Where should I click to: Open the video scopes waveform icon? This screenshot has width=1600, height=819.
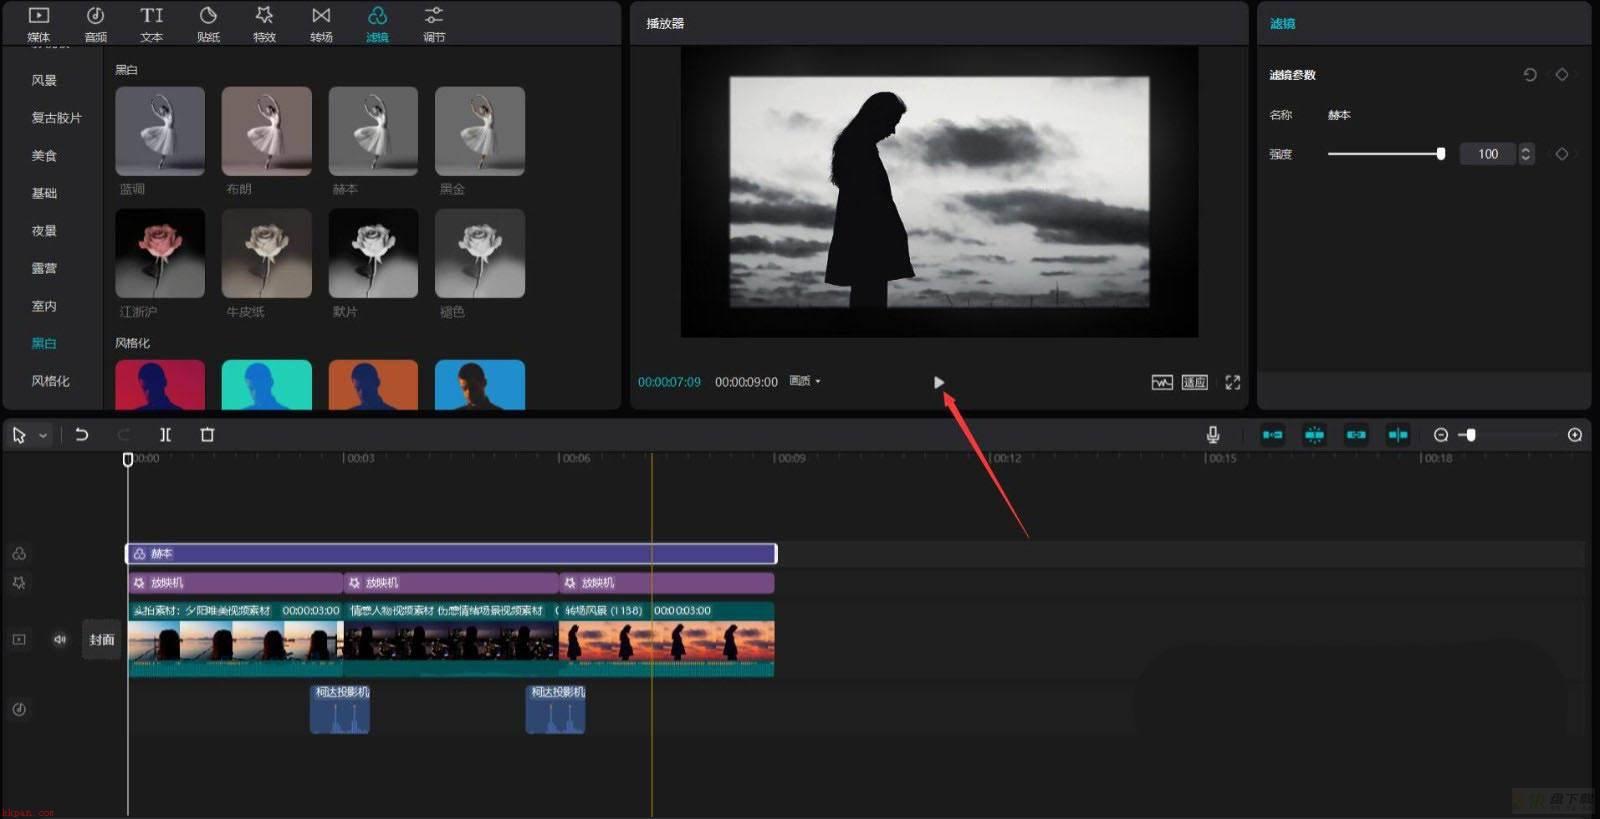(1161, 382)
